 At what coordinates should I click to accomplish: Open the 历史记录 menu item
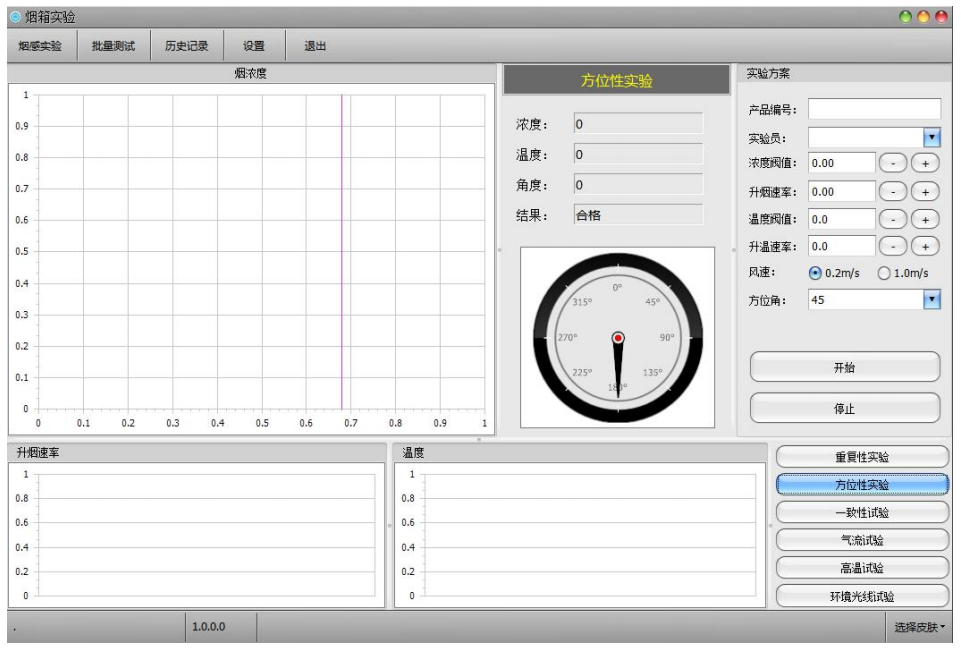pos(186,46)
